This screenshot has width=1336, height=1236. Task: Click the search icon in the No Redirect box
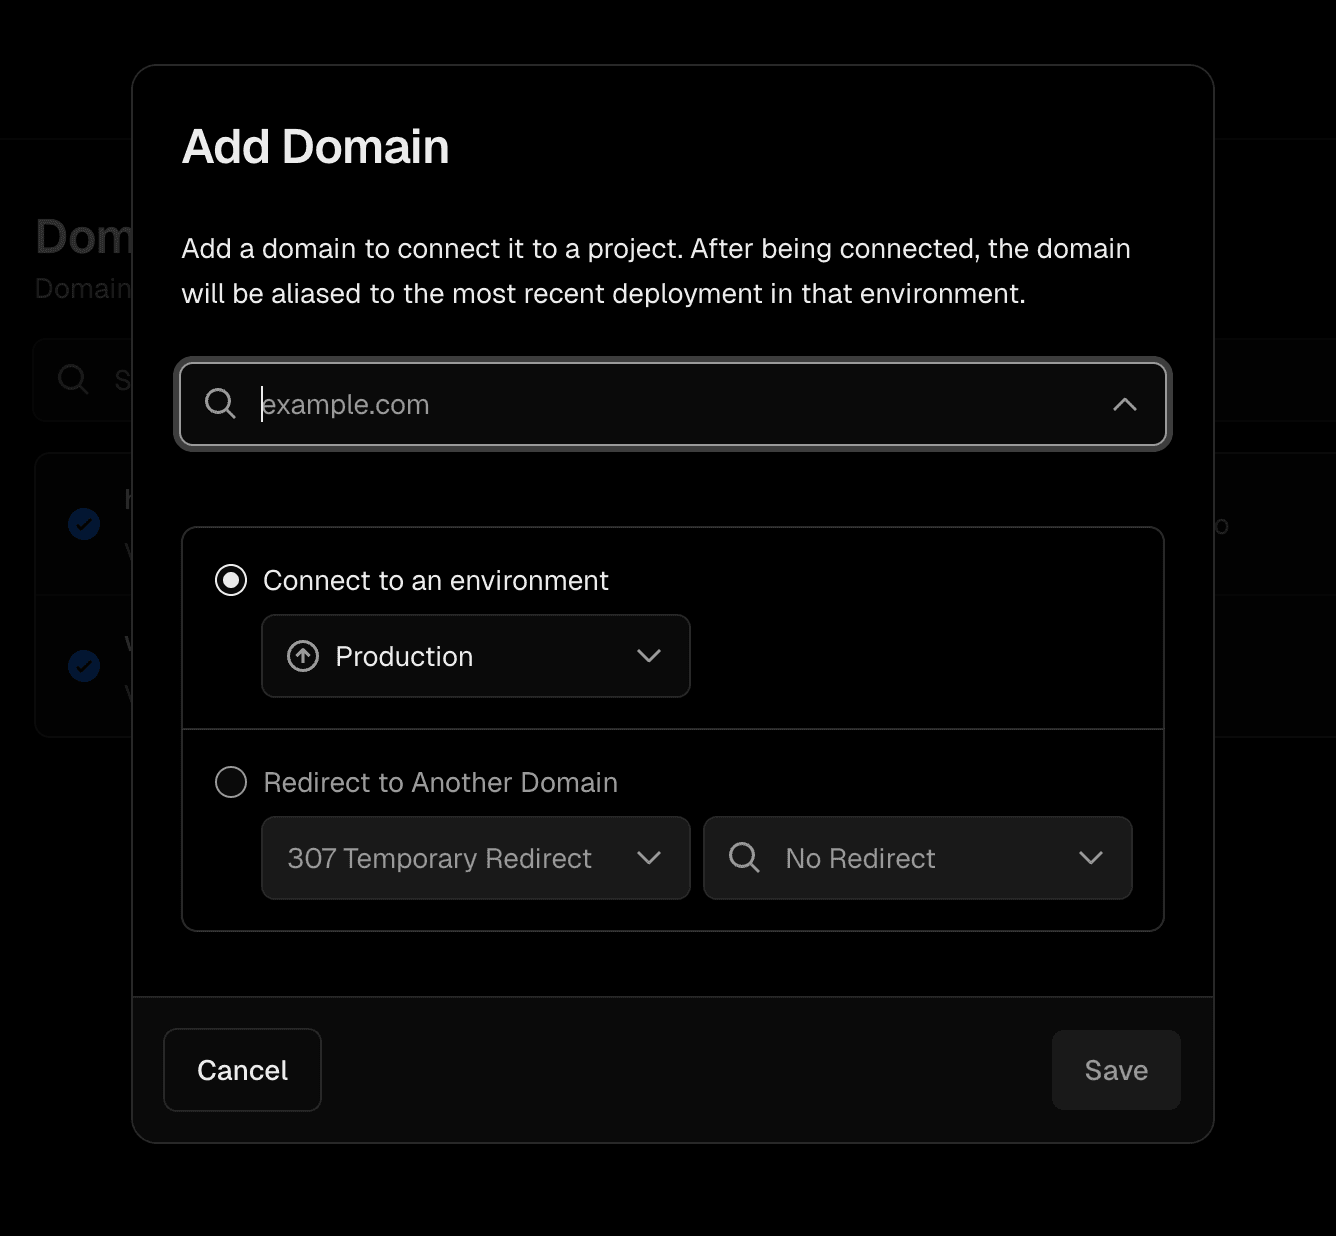(x=744, y=858)
